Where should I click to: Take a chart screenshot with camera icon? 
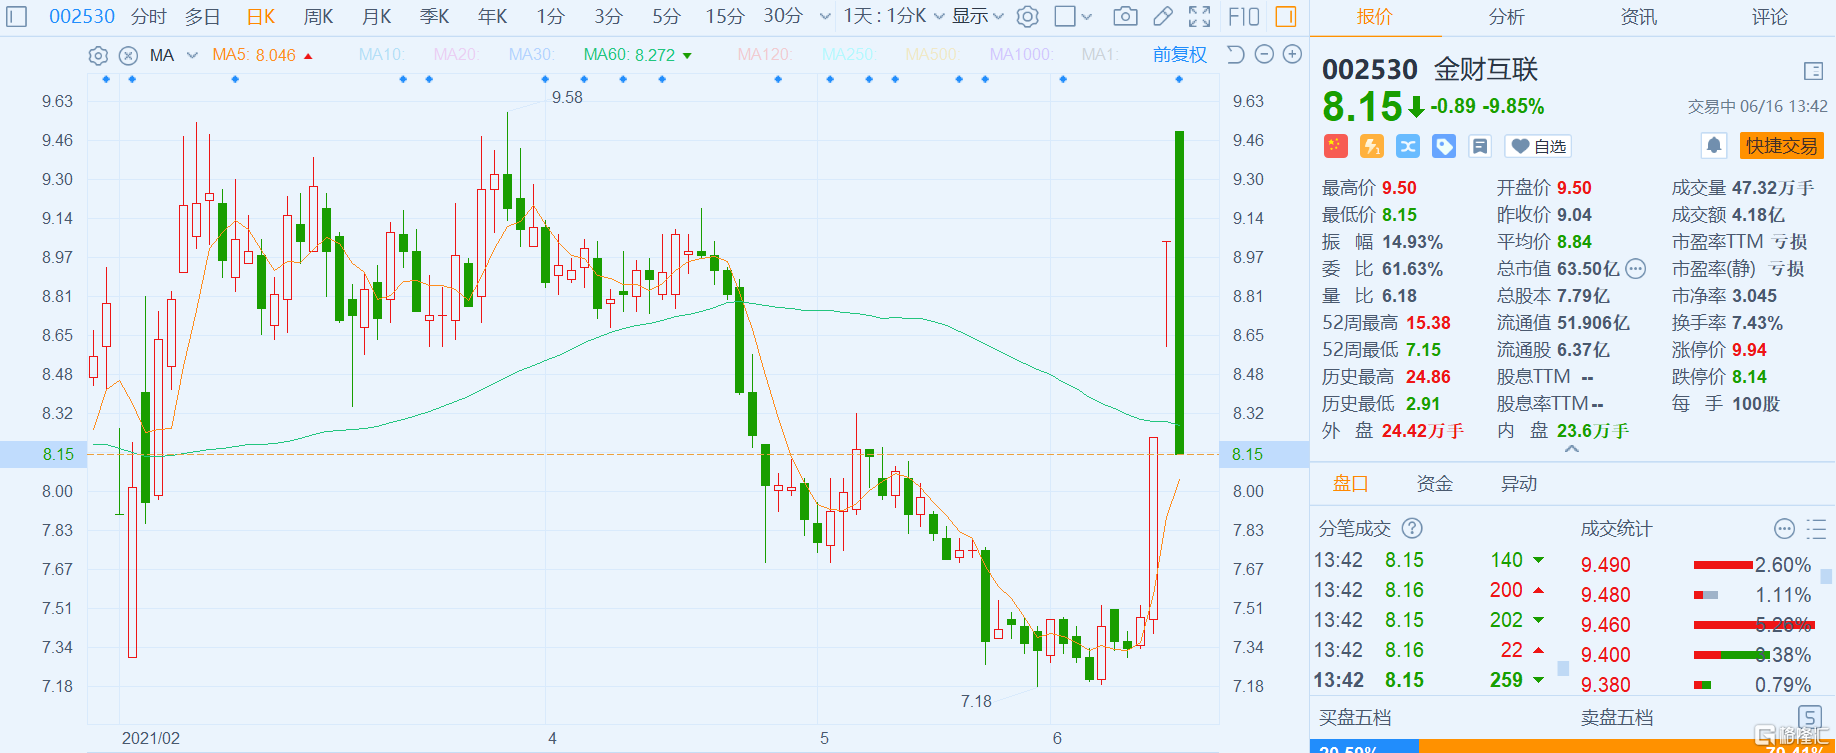click(1125, 16)
